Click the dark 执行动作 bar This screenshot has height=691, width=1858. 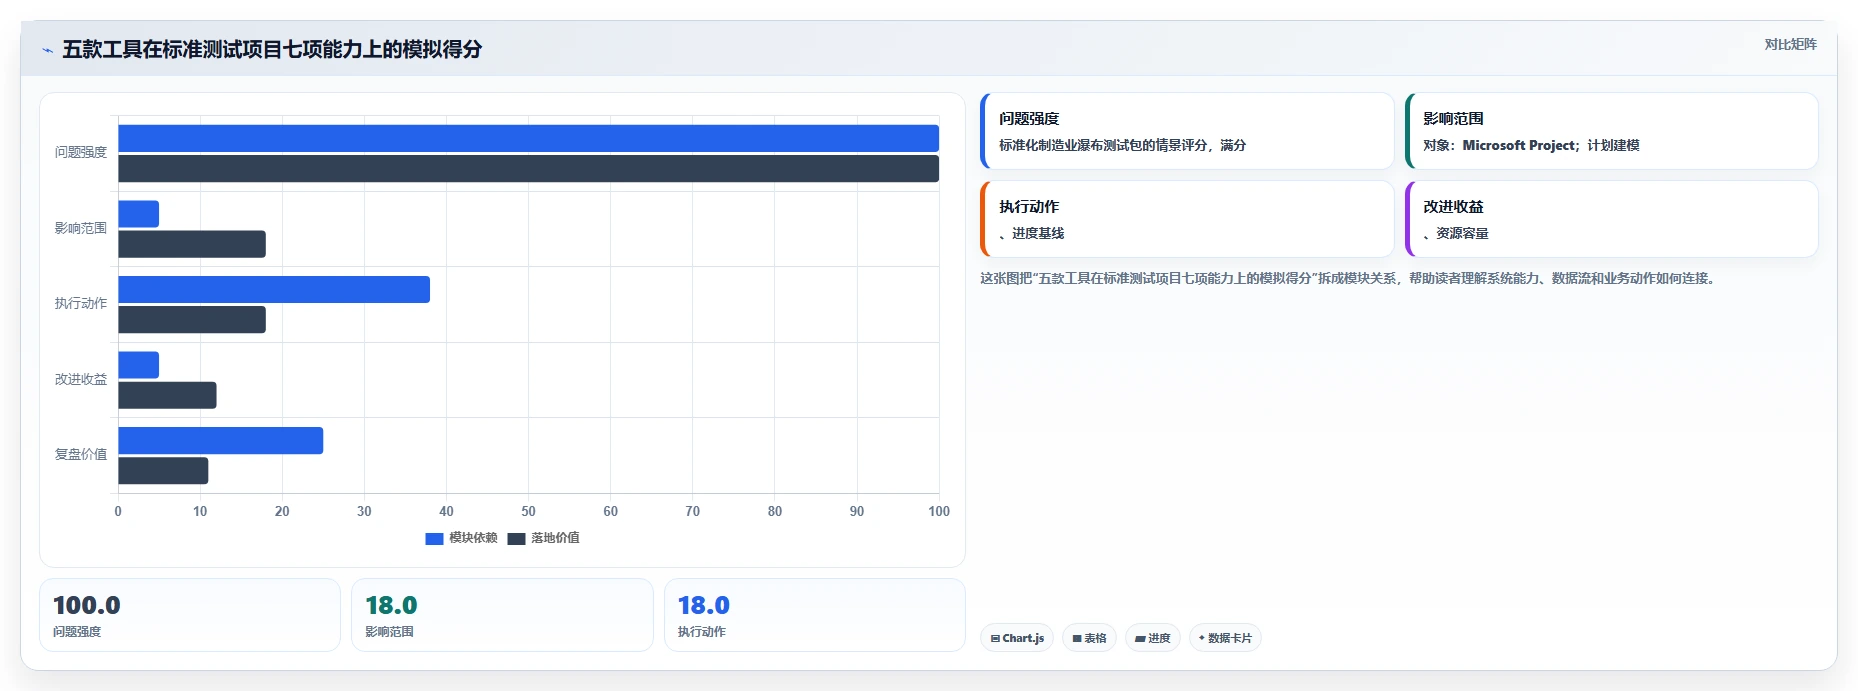pos(192,320)
